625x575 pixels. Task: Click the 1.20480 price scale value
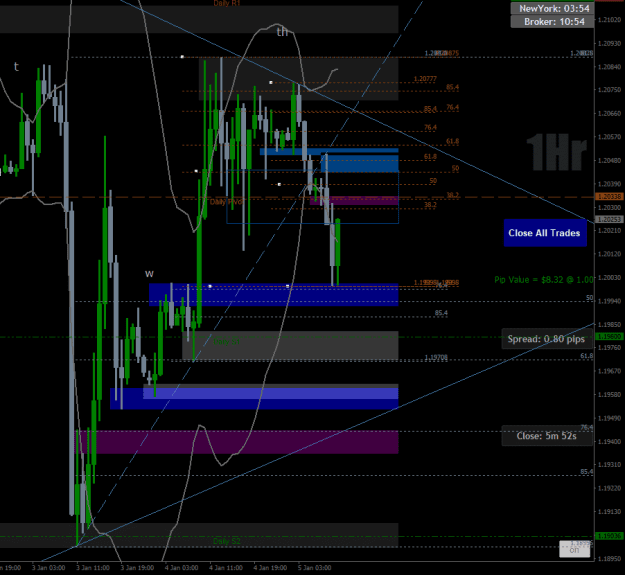click(x=609, y=160)
